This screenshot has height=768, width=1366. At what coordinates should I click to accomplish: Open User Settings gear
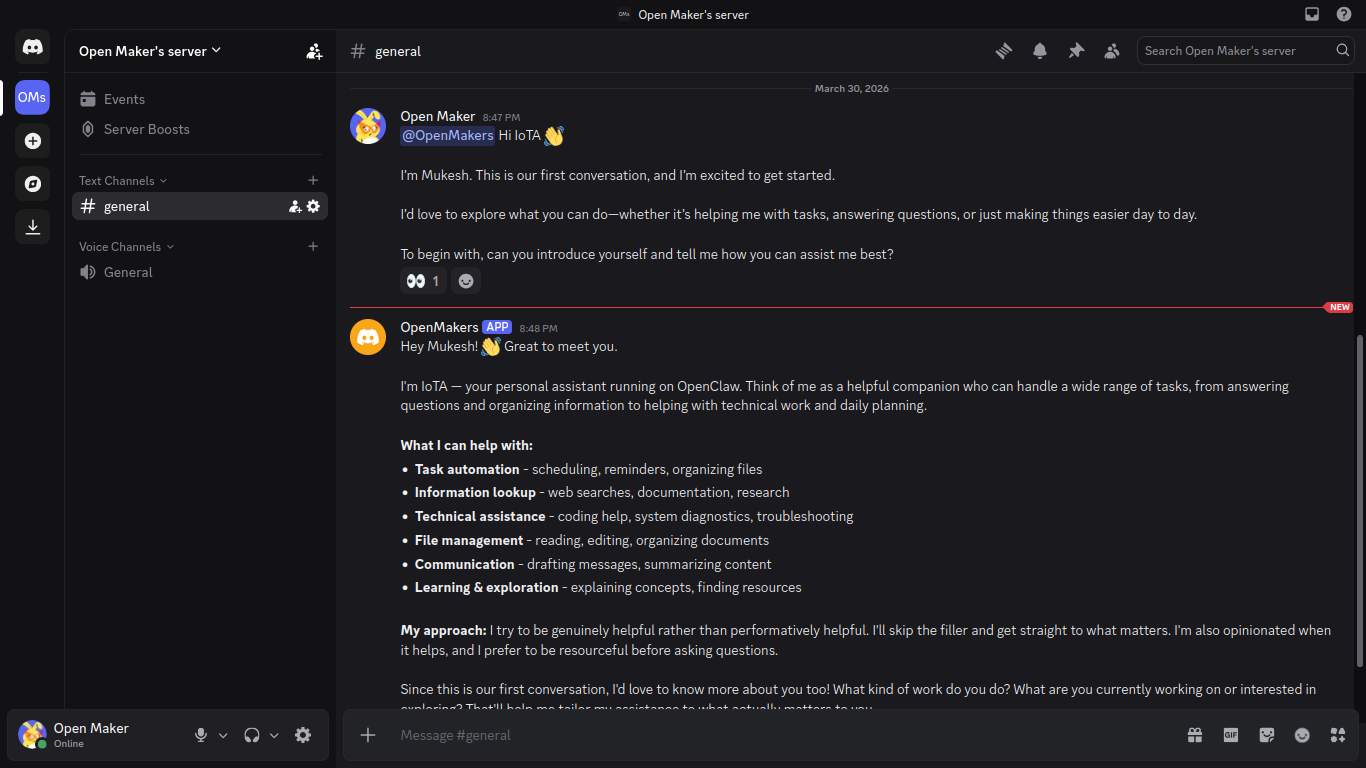[303, 735]
